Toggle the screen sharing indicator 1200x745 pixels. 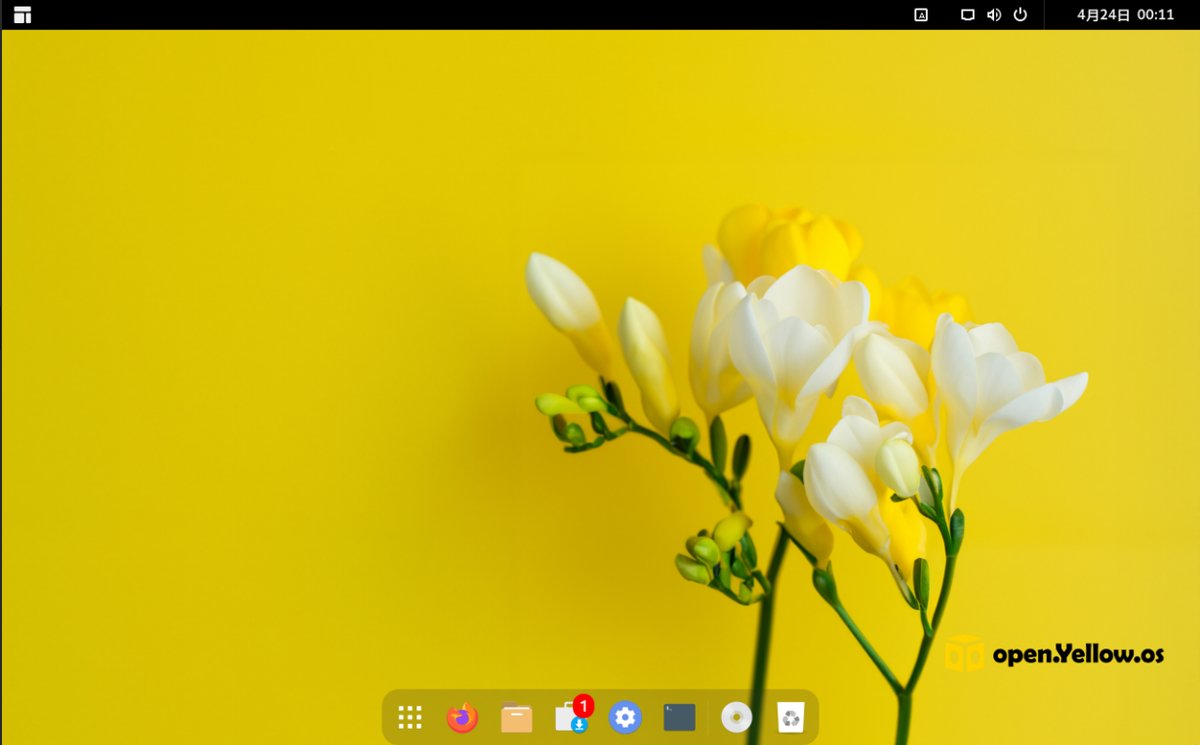coord(966,15)
